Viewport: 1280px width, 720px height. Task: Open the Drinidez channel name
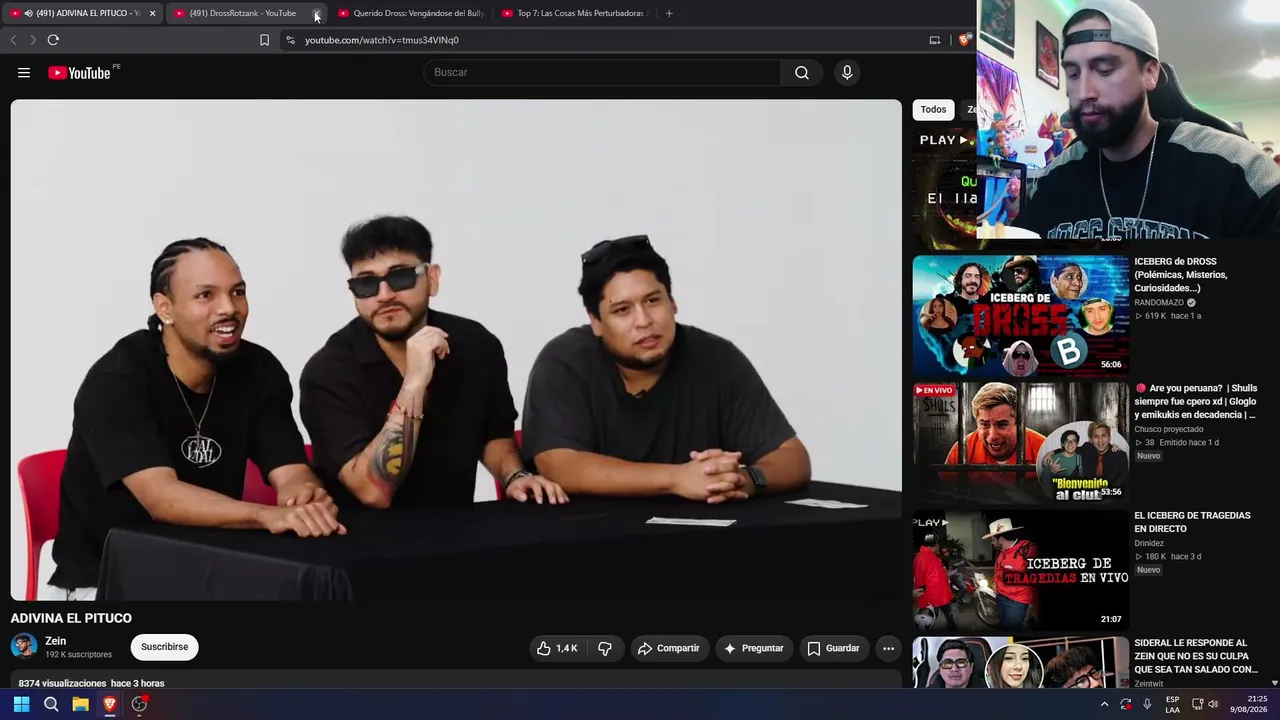click(x=1148, y=544)
